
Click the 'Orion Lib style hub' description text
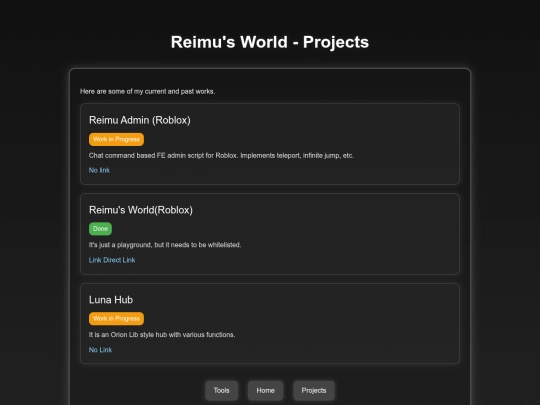[162, 335]
